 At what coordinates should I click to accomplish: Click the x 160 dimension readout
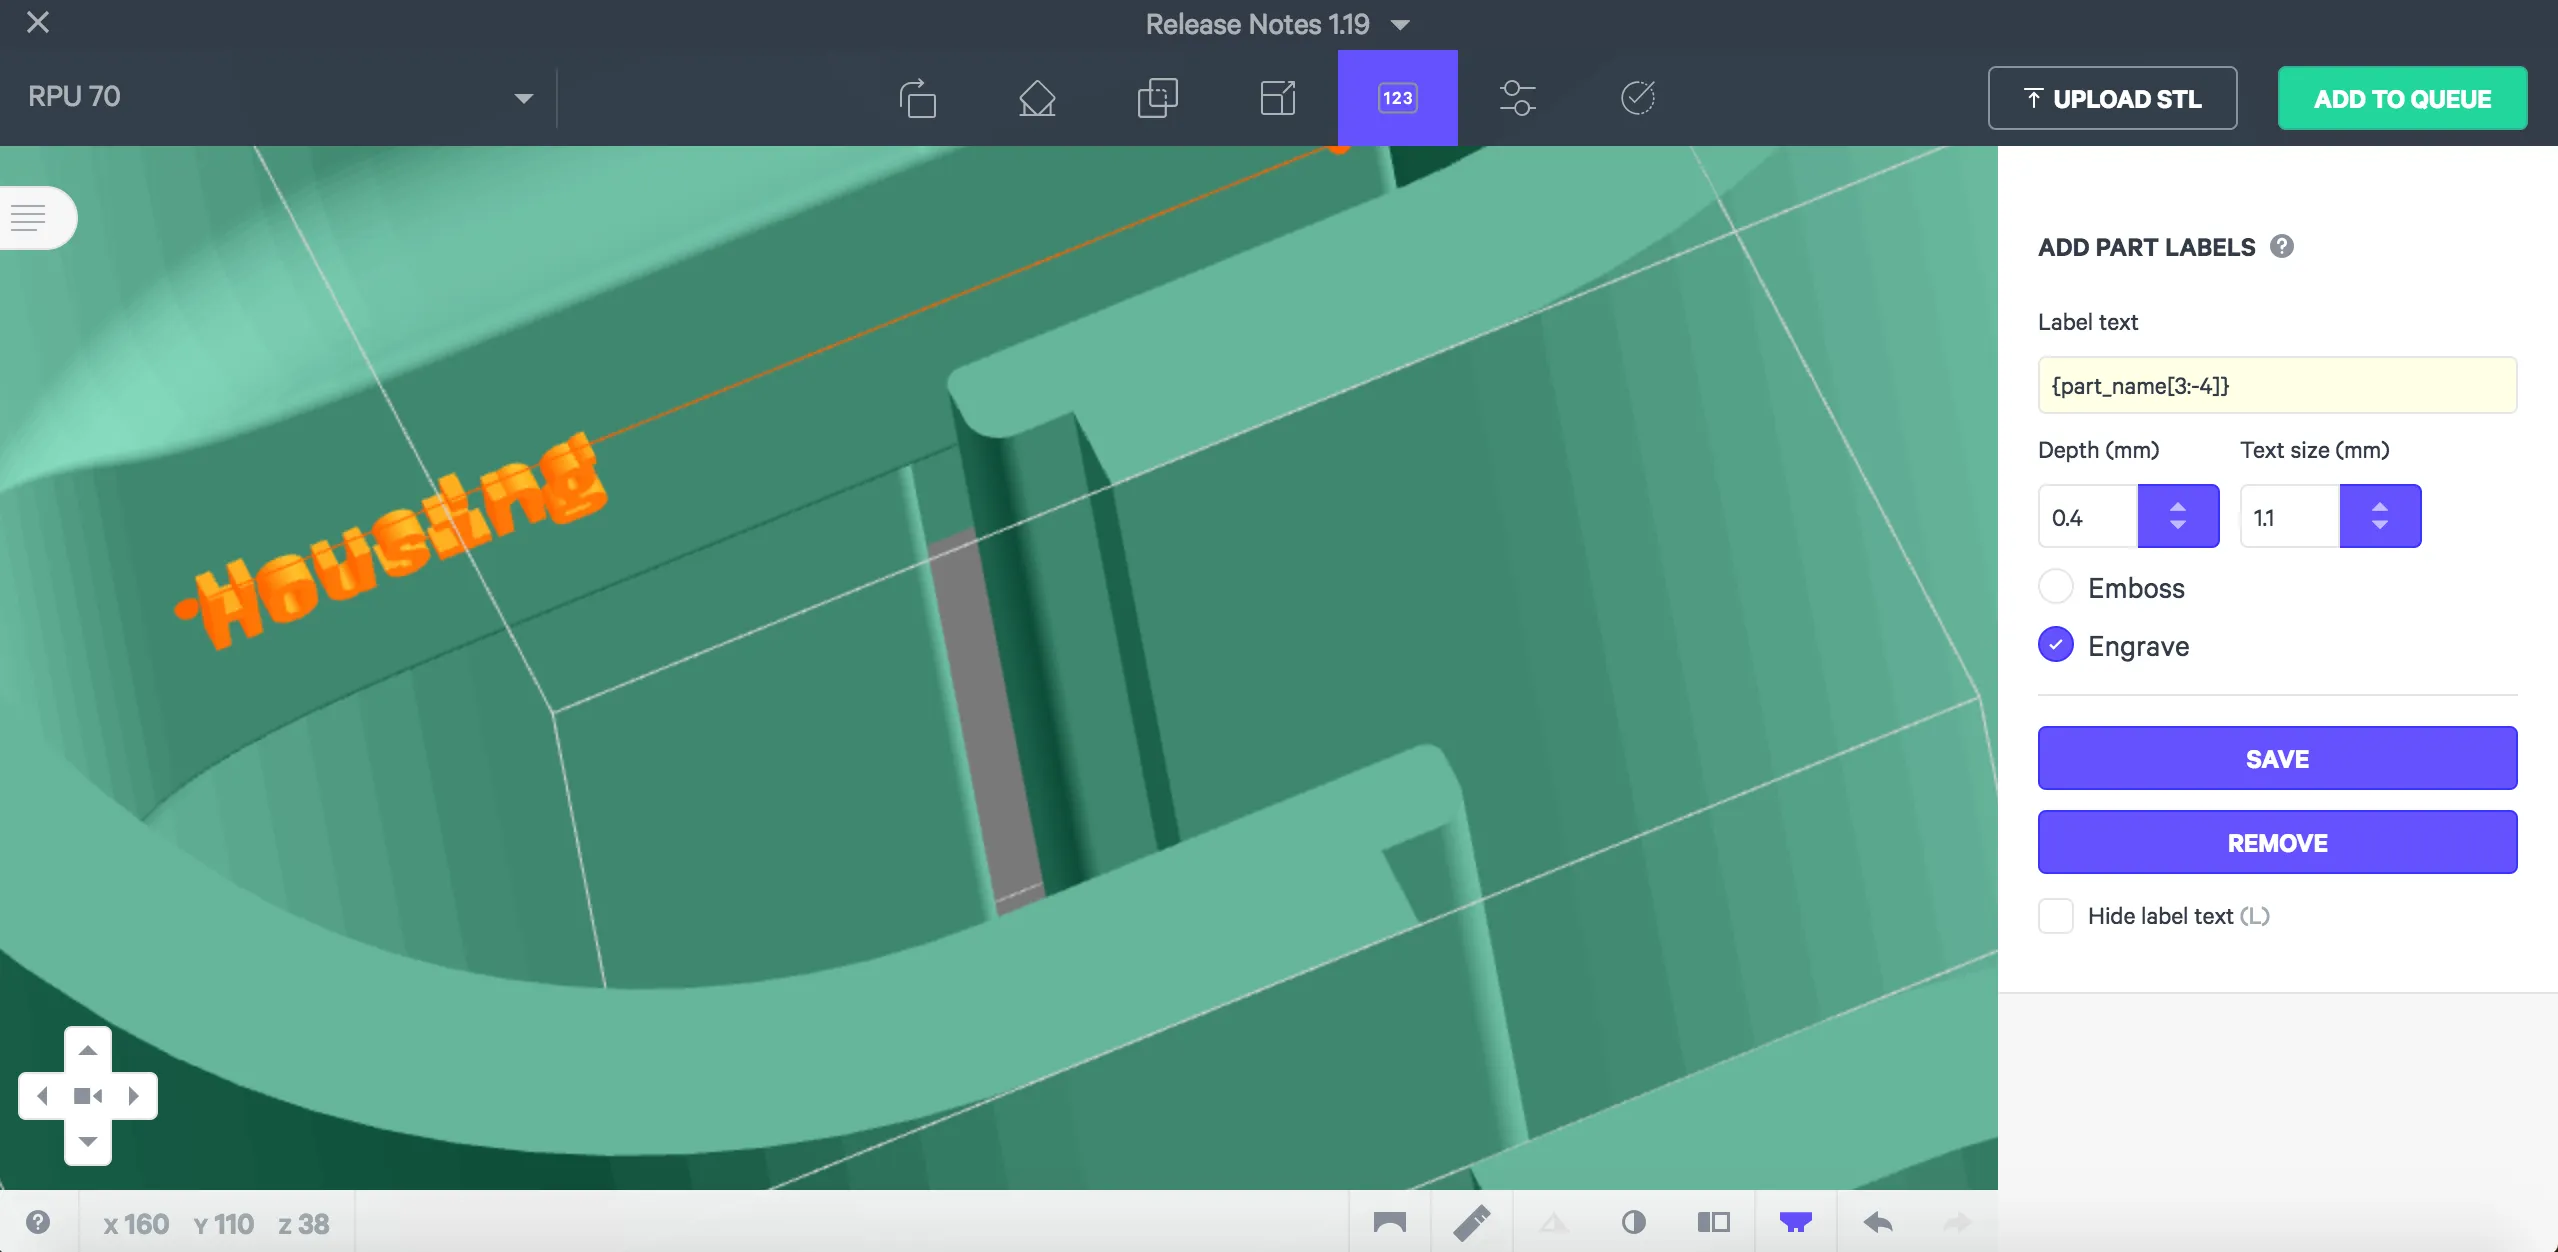[136, 1224]
